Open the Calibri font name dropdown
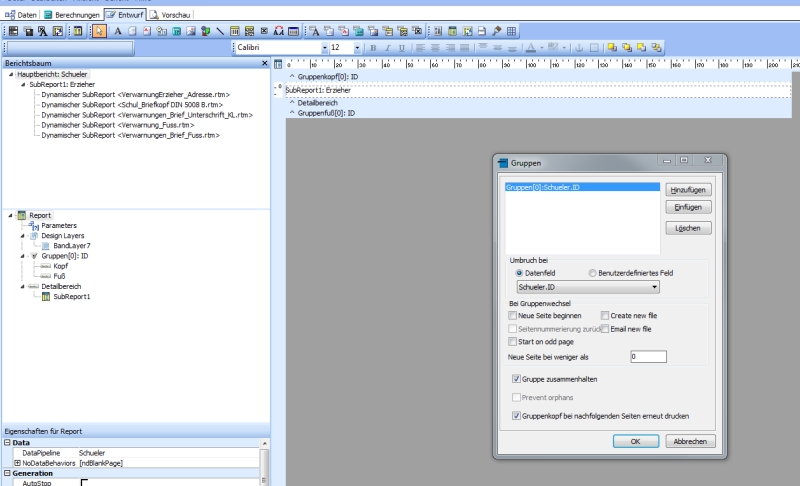The width and height of the screenshot is (800, 486). pyautogui.click(x=324, y=47)
